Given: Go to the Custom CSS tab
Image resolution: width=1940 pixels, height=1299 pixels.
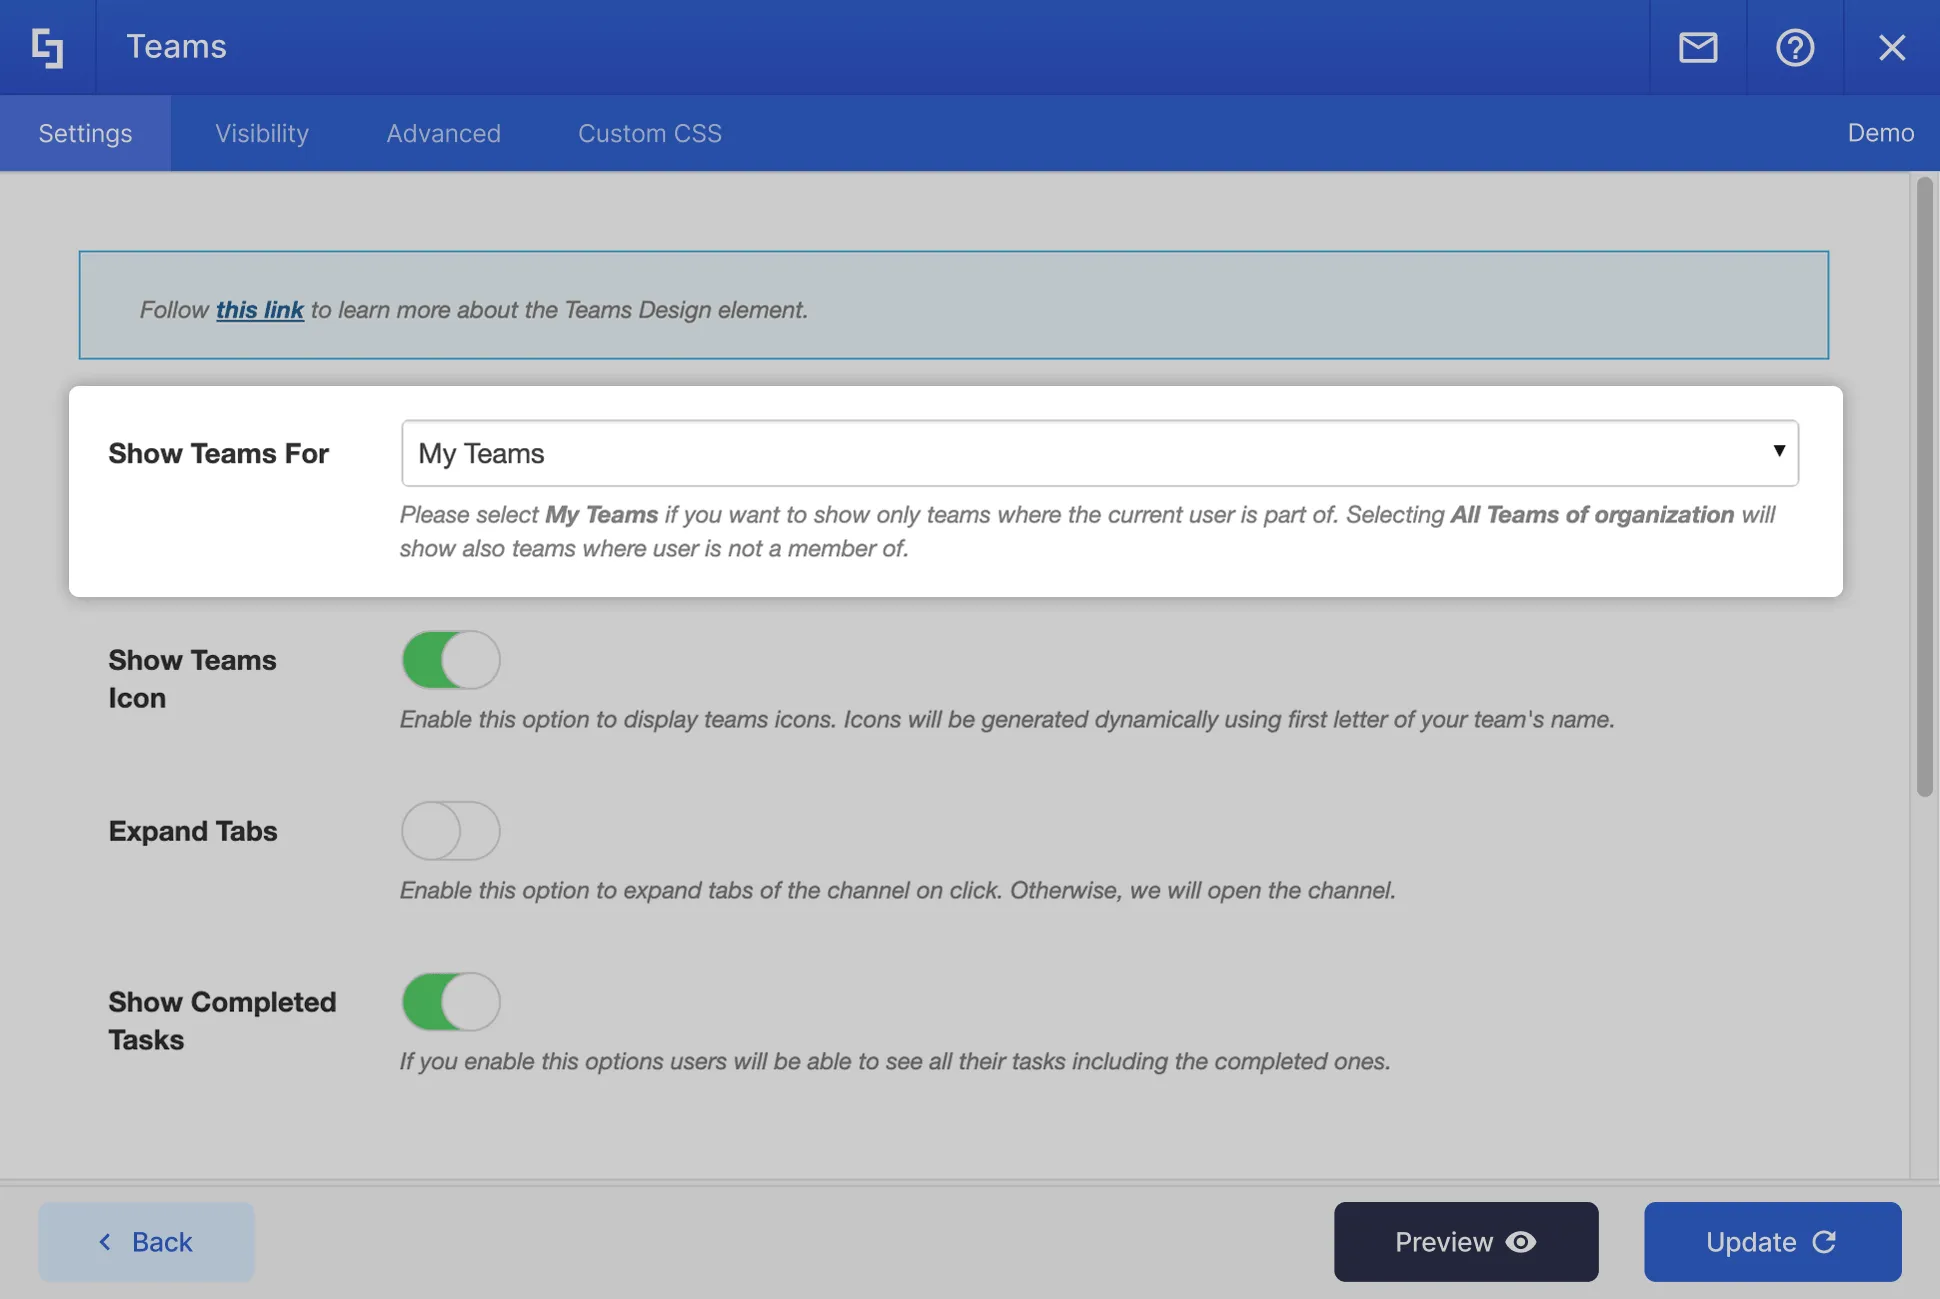Looking at the screenshot, I should coord(649,133).
